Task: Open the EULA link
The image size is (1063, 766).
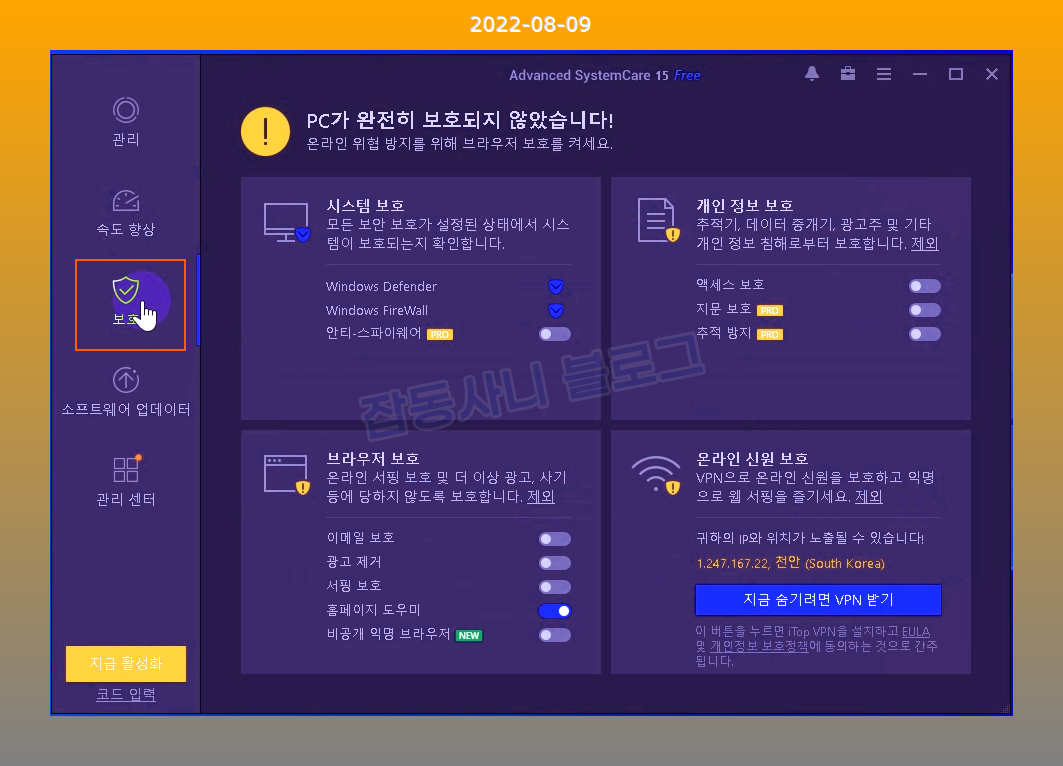Action: tap(915, 631)
